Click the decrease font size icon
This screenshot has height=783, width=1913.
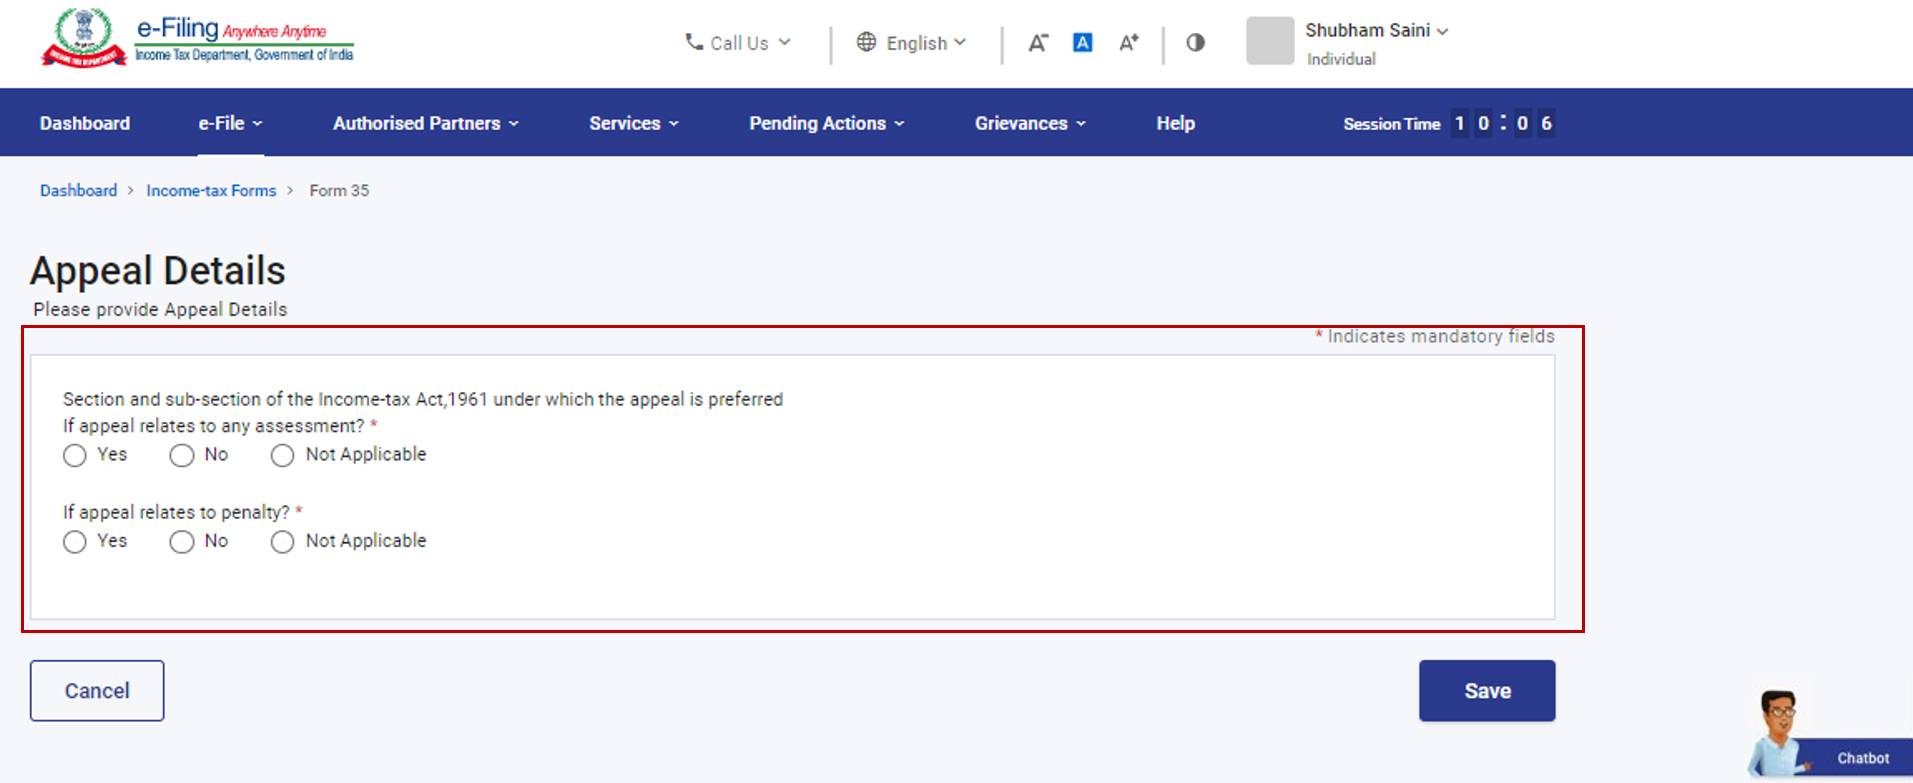pyautogui.click(x=1038, y=43)
